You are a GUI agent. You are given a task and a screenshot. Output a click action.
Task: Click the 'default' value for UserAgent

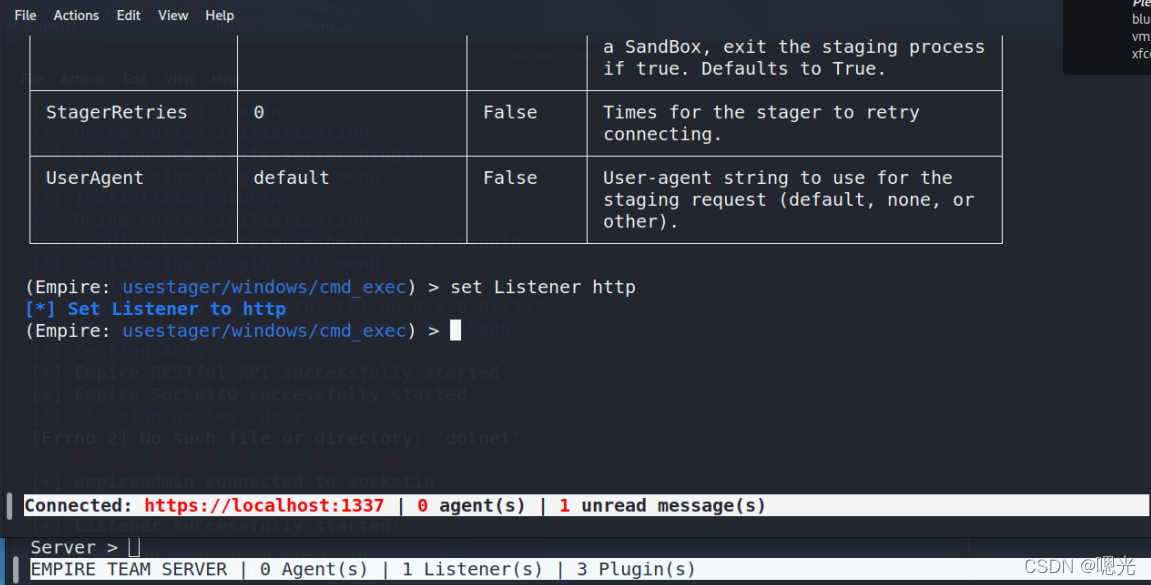click(291, 178)
